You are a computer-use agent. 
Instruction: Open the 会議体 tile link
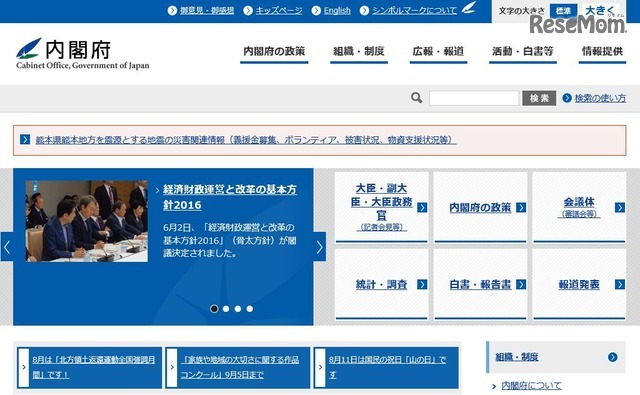pos(579,207)
